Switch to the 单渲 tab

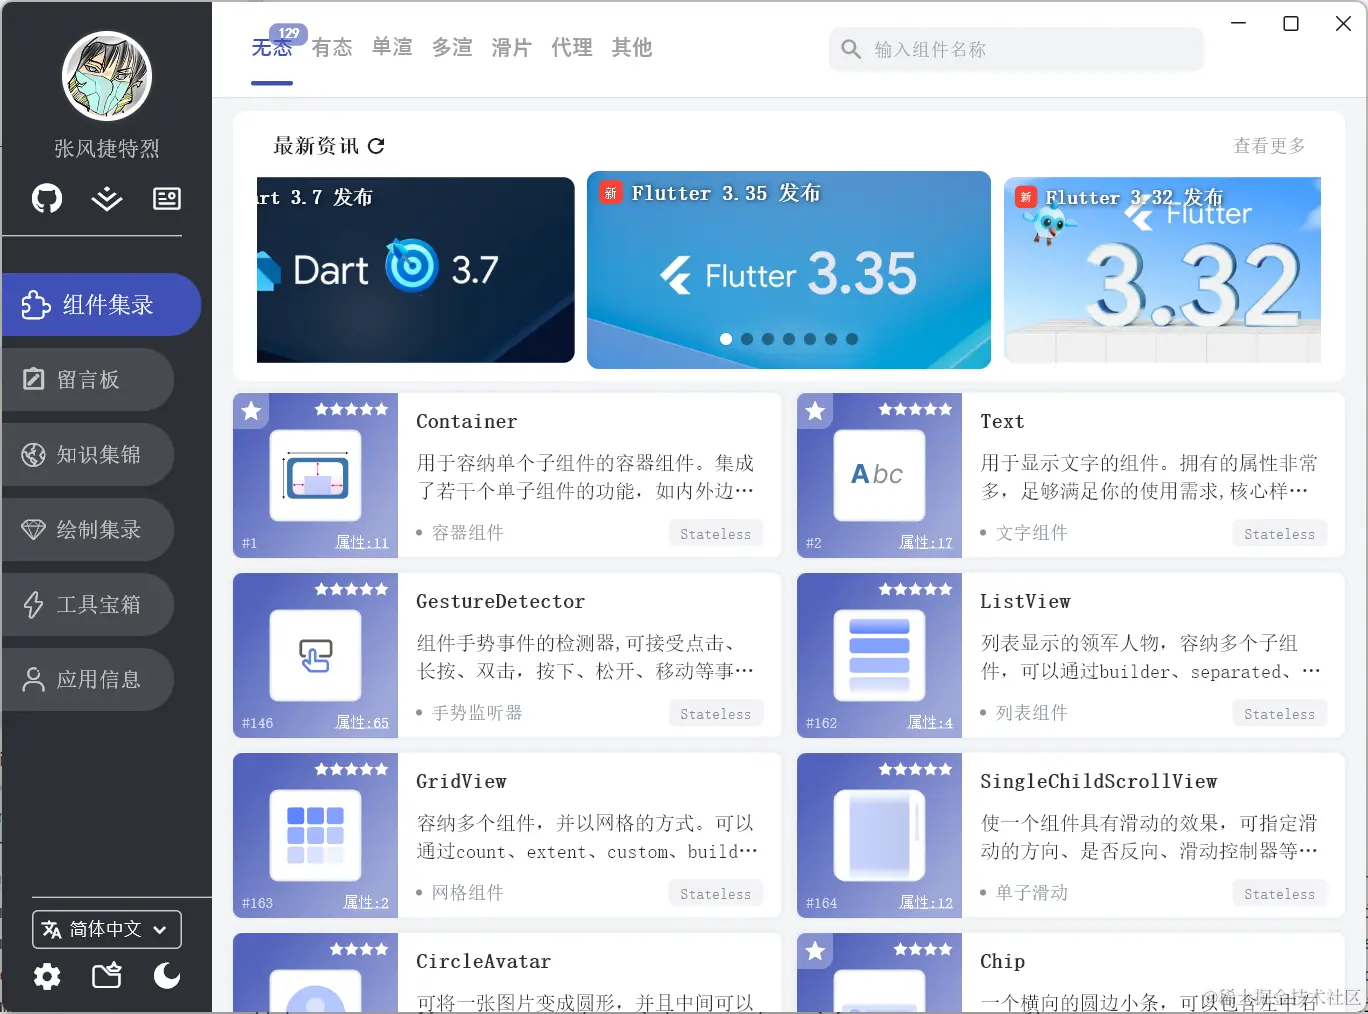(x=392, y=48)
